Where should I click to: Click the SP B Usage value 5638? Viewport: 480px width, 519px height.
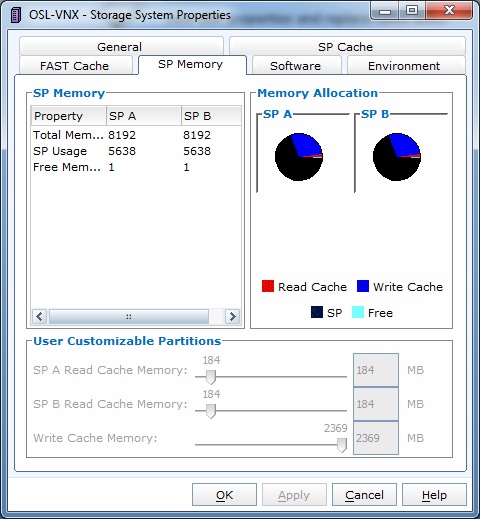(x=197, y=151)
